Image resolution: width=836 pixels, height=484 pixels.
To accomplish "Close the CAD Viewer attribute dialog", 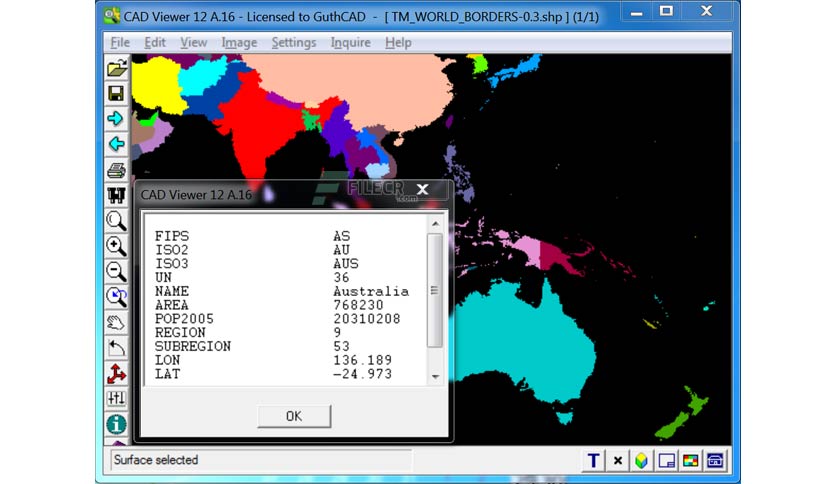I will [x=423, y=189].
